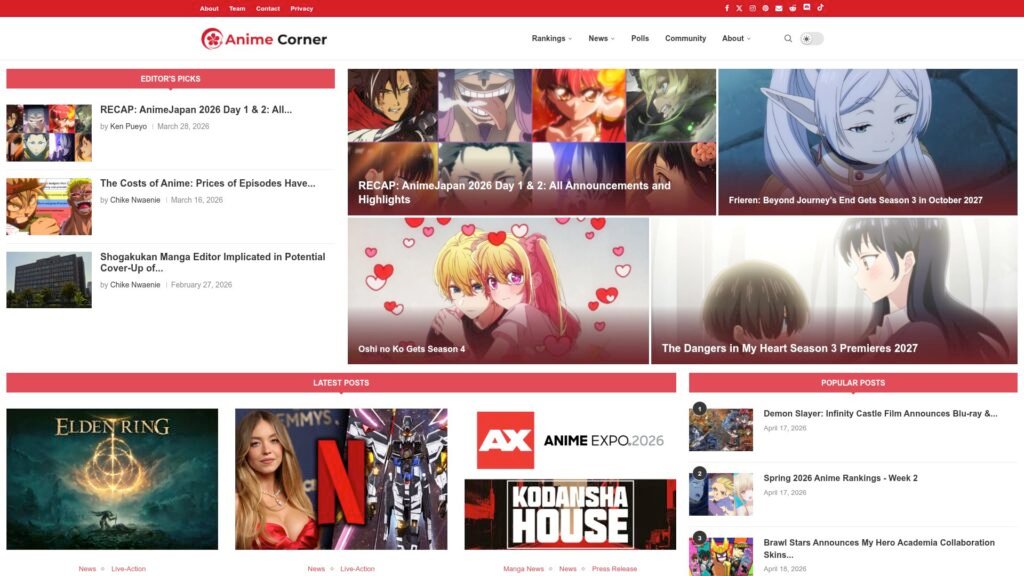Open the Instagram social icon

pyautogui.click(x=753, y=8)
